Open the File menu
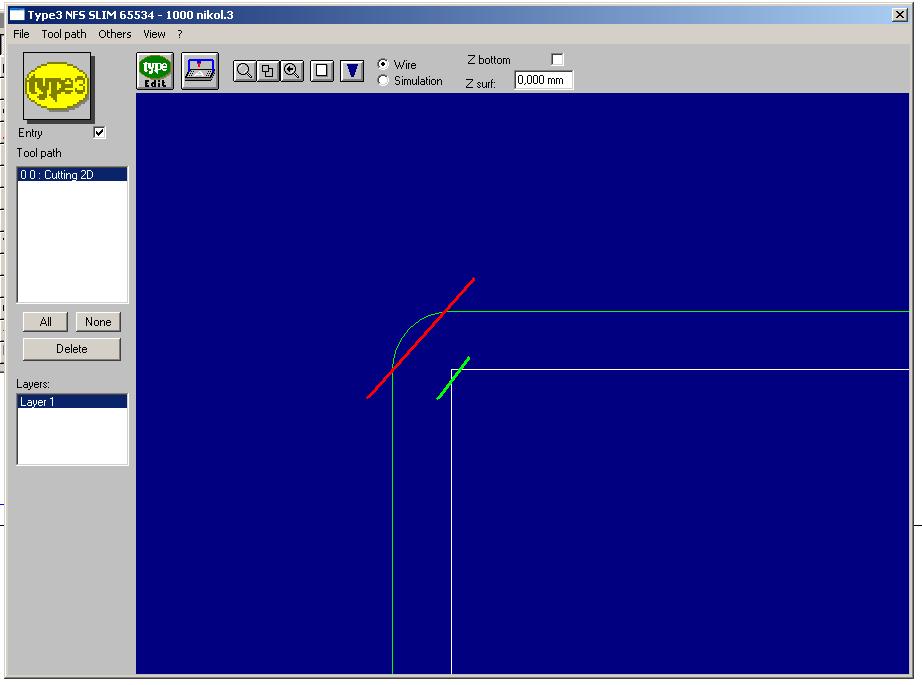 pos(21,34)
